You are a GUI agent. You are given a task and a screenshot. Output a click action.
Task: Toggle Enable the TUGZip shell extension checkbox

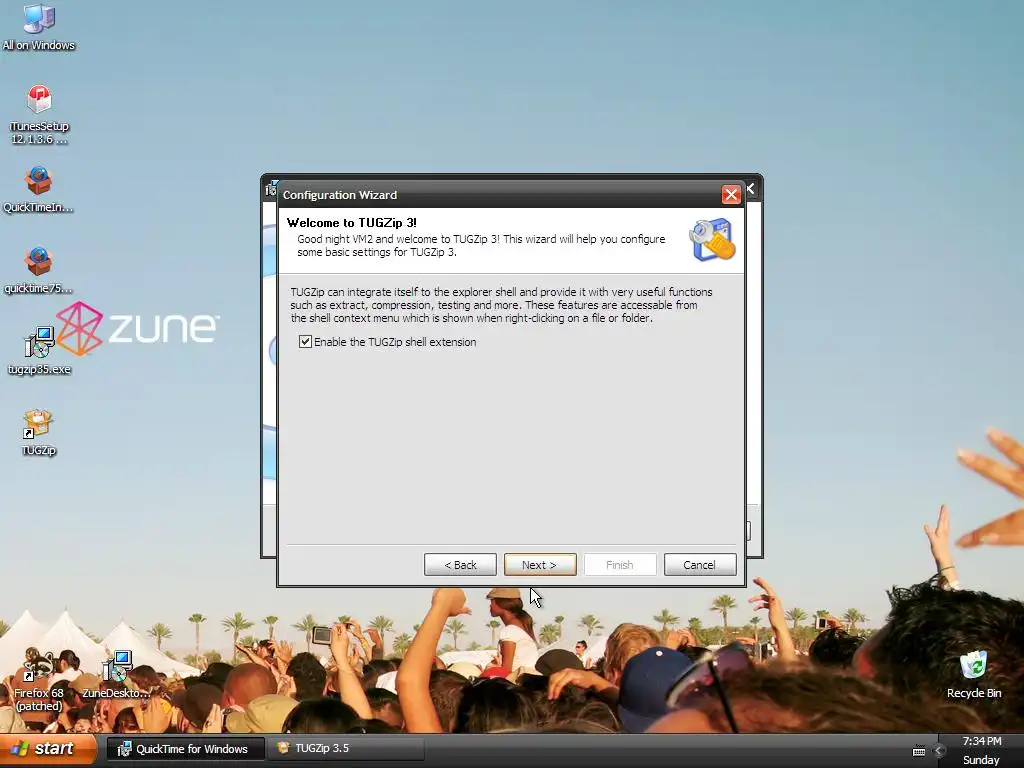(305, 342)
